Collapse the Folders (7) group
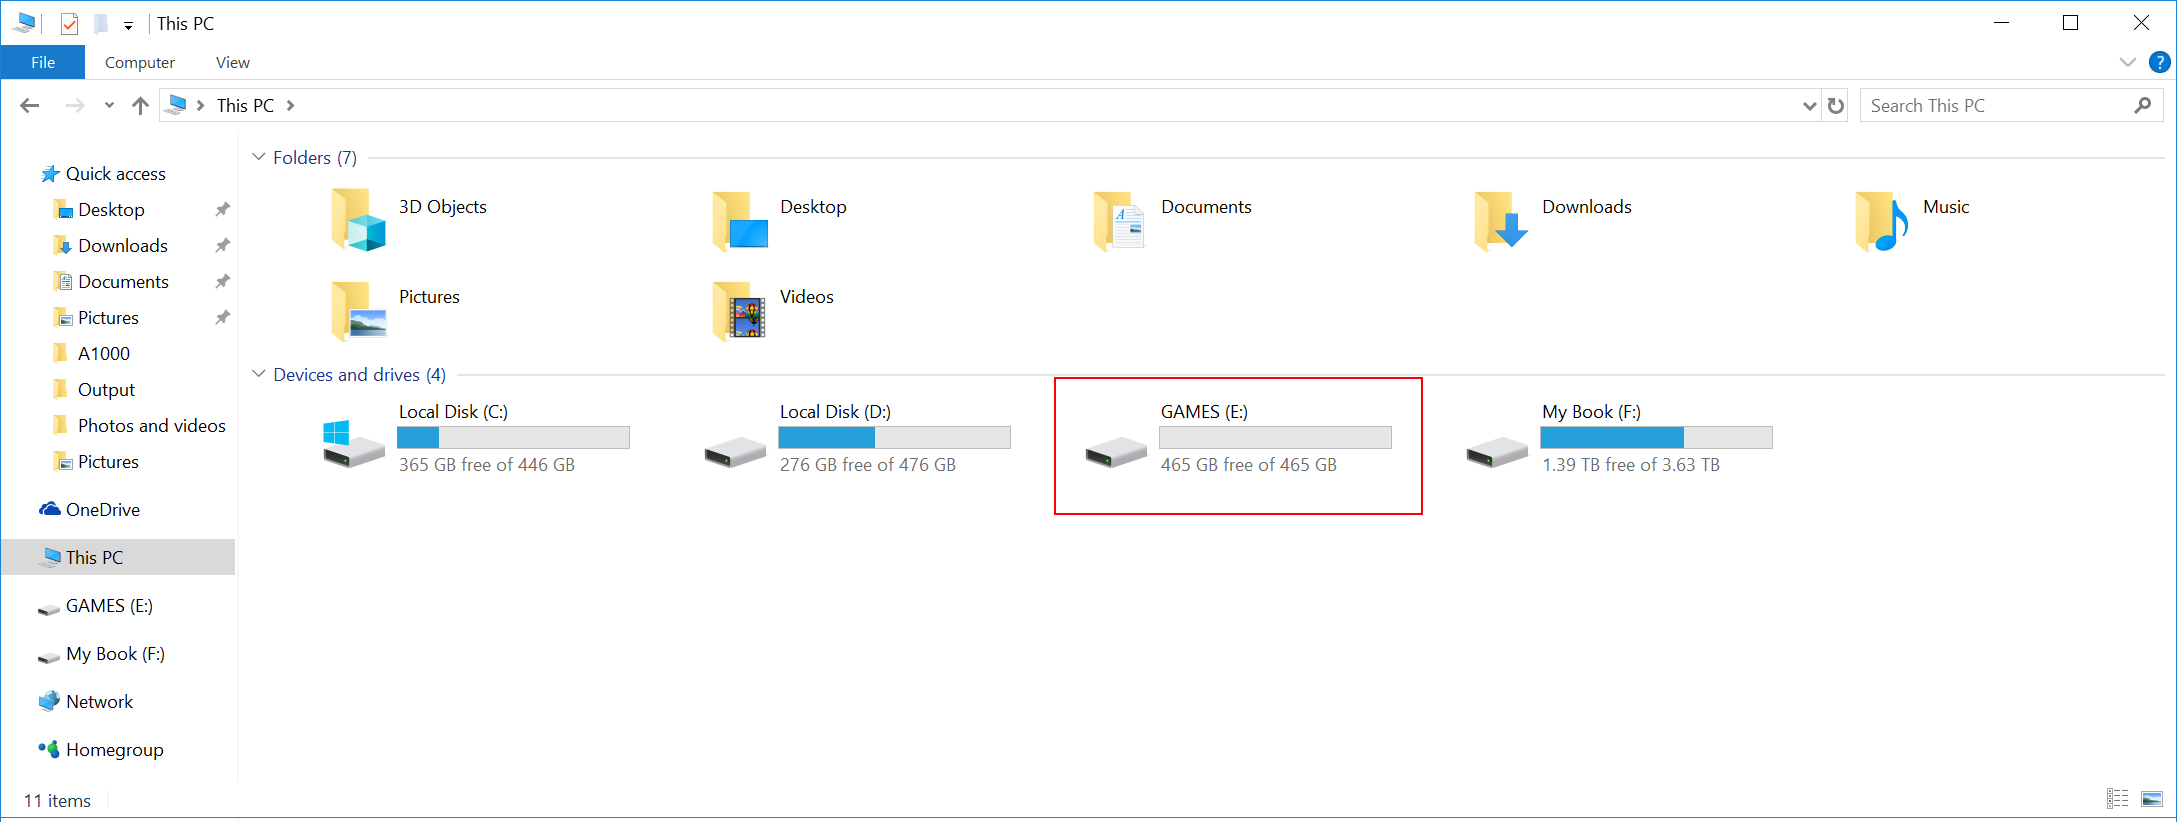The height and width of the screenshot is (822, 2177). coord(259,157)
